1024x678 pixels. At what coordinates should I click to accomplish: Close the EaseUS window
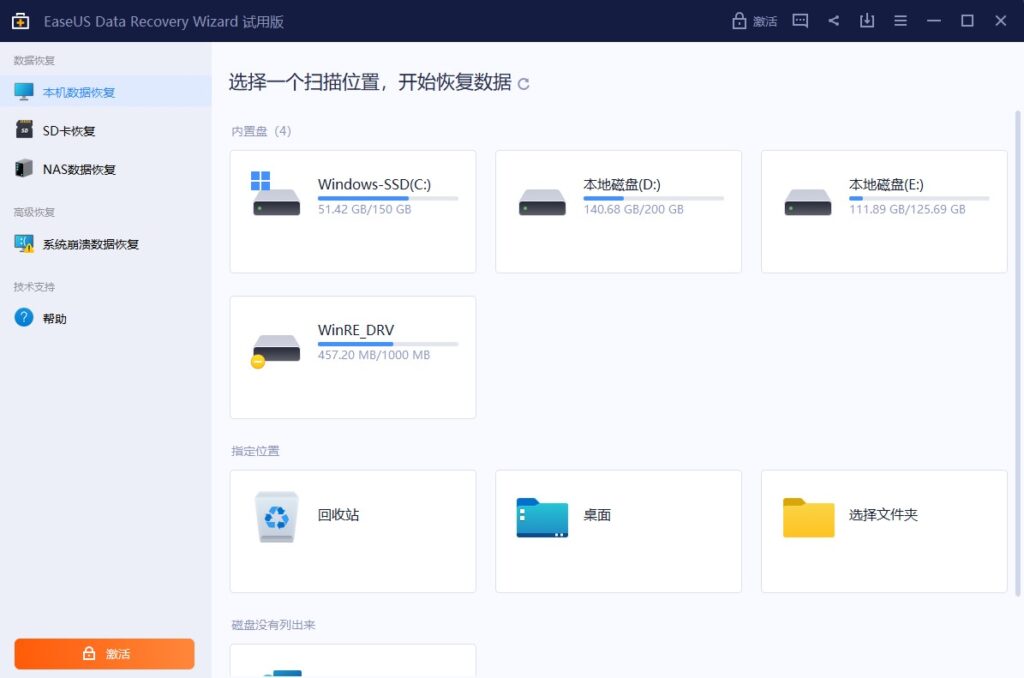tap(1000, 21)
